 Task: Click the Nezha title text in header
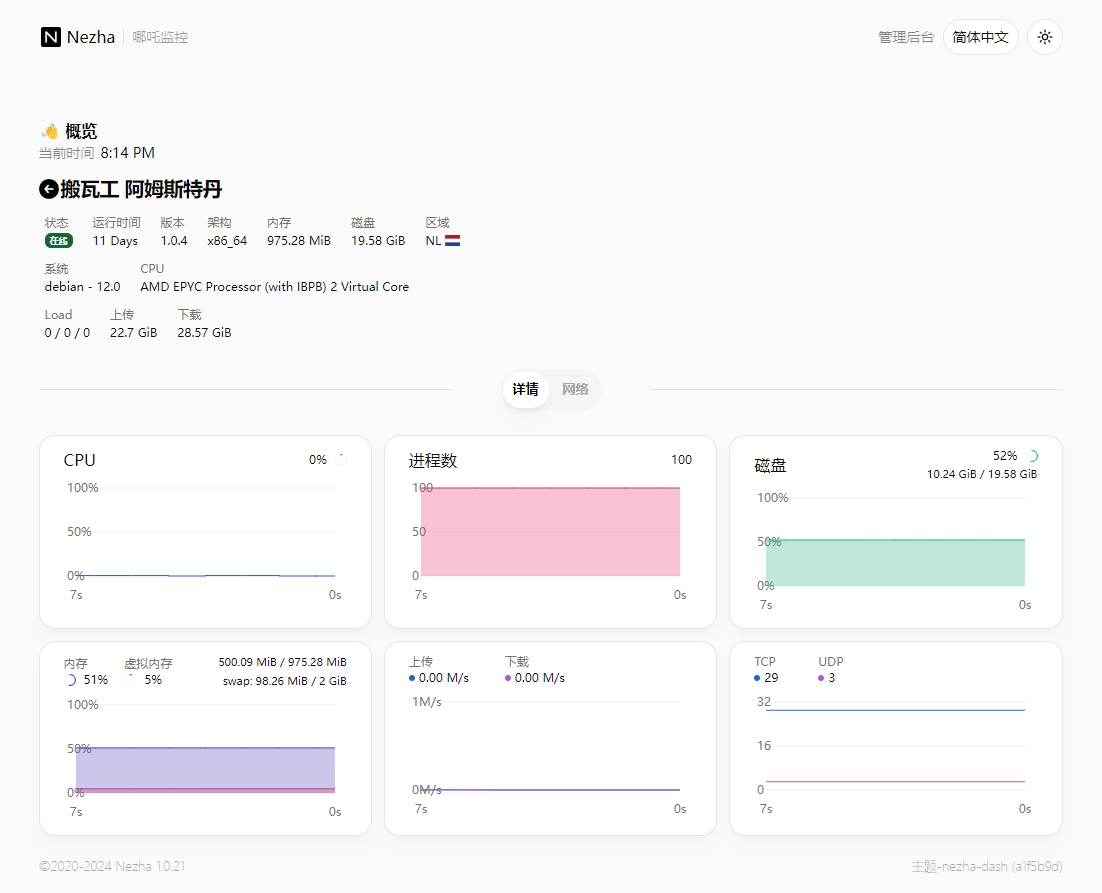click(92, 37)
